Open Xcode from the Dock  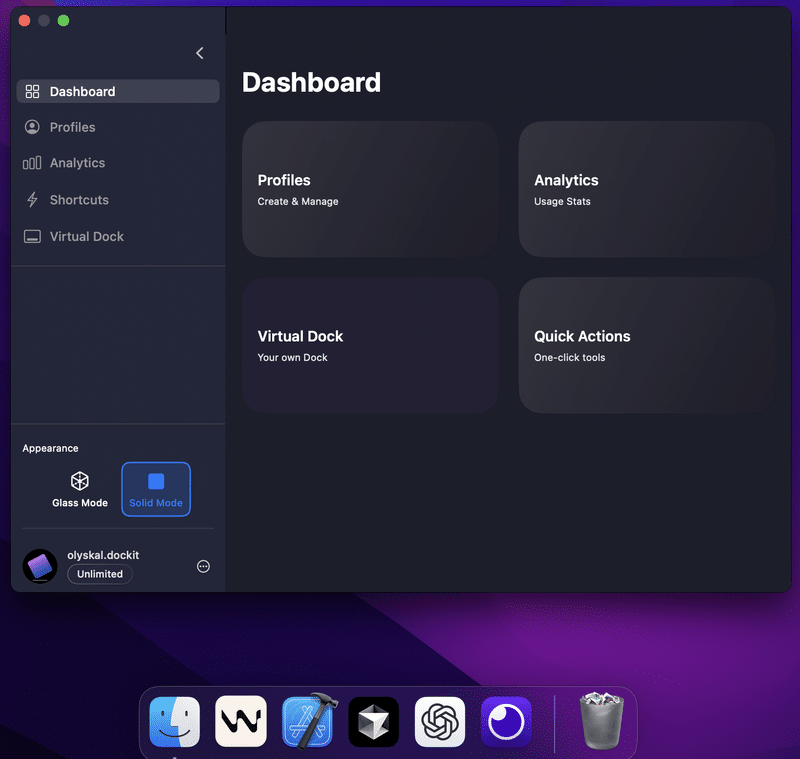coord(308,721)
